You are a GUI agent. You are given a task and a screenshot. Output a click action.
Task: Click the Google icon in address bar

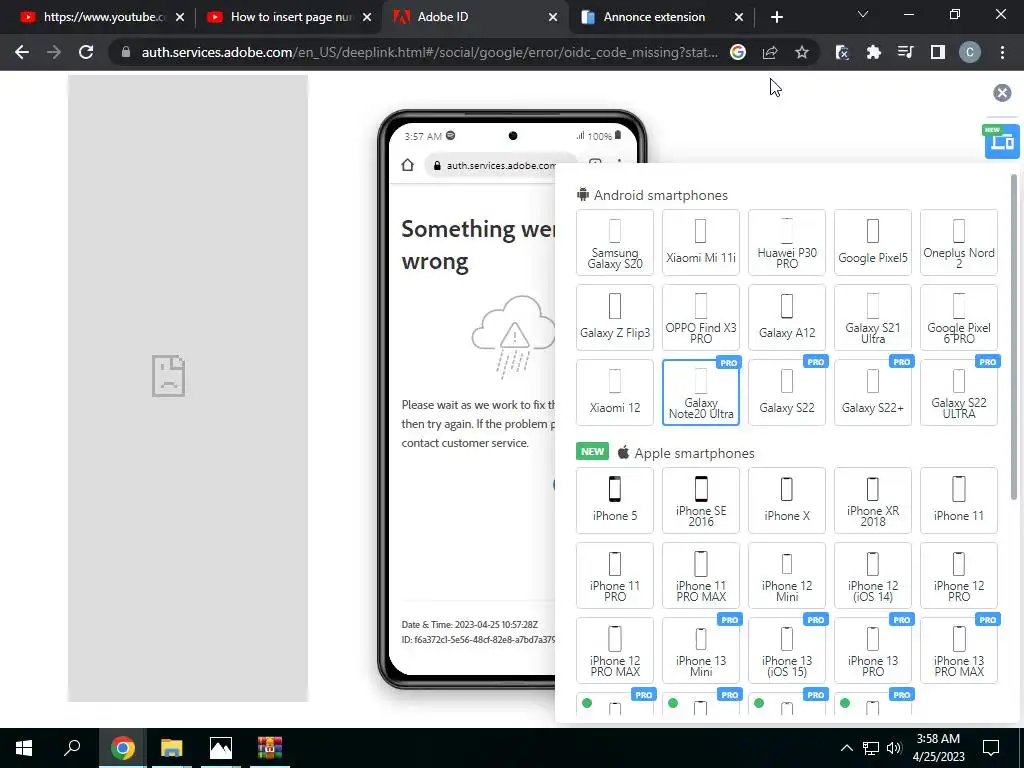click(738, 52)
